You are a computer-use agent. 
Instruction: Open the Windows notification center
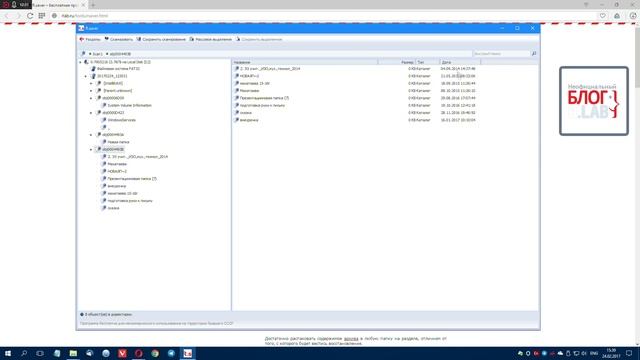(629, 353)
